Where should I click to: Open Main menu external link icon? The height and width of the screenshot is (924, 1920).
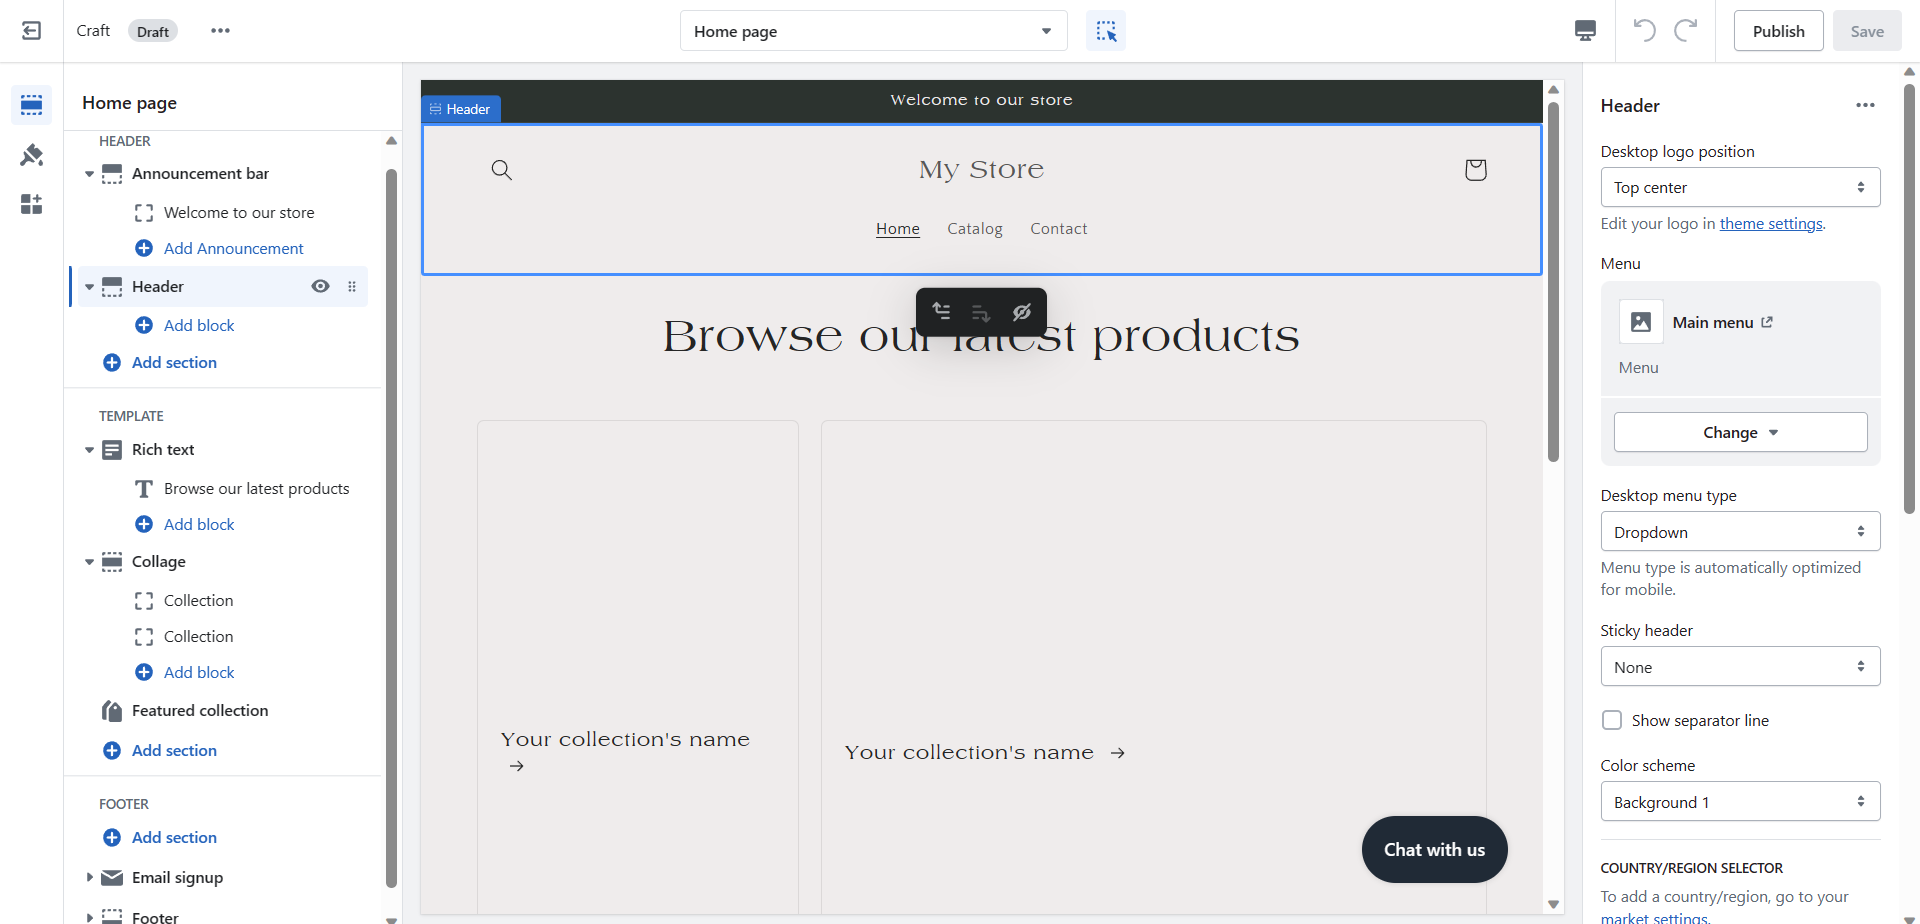(x=1767, y=322)
